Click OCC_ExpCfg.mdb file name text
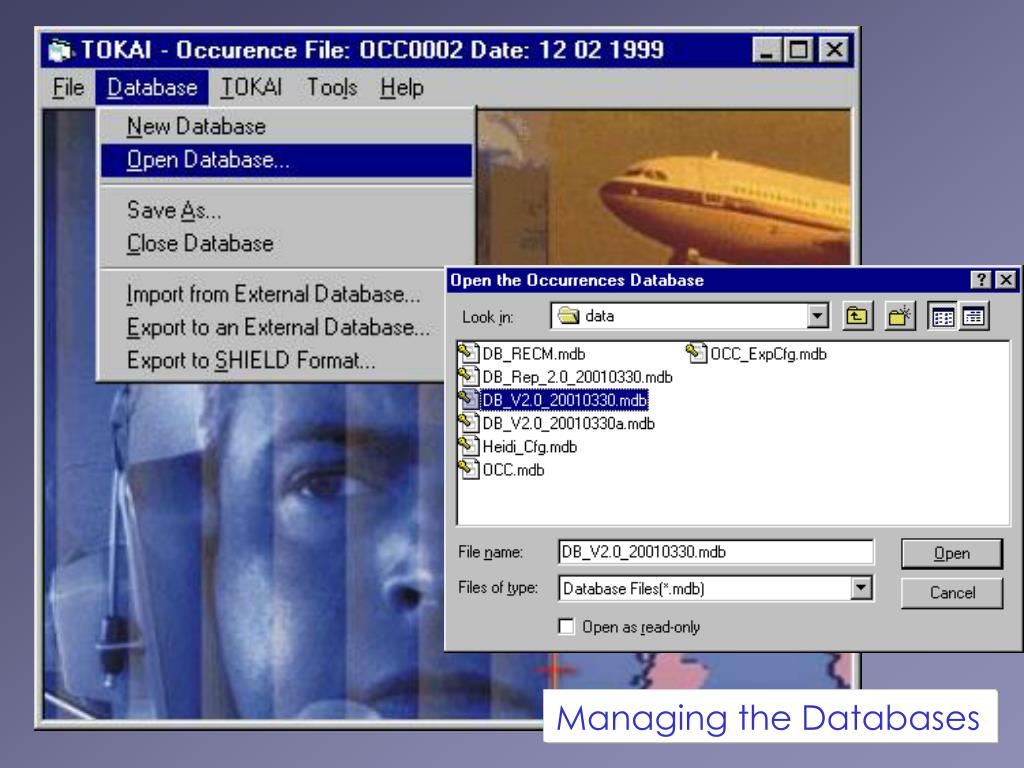This screenshot has width=1024, height=768. point(769,354)
